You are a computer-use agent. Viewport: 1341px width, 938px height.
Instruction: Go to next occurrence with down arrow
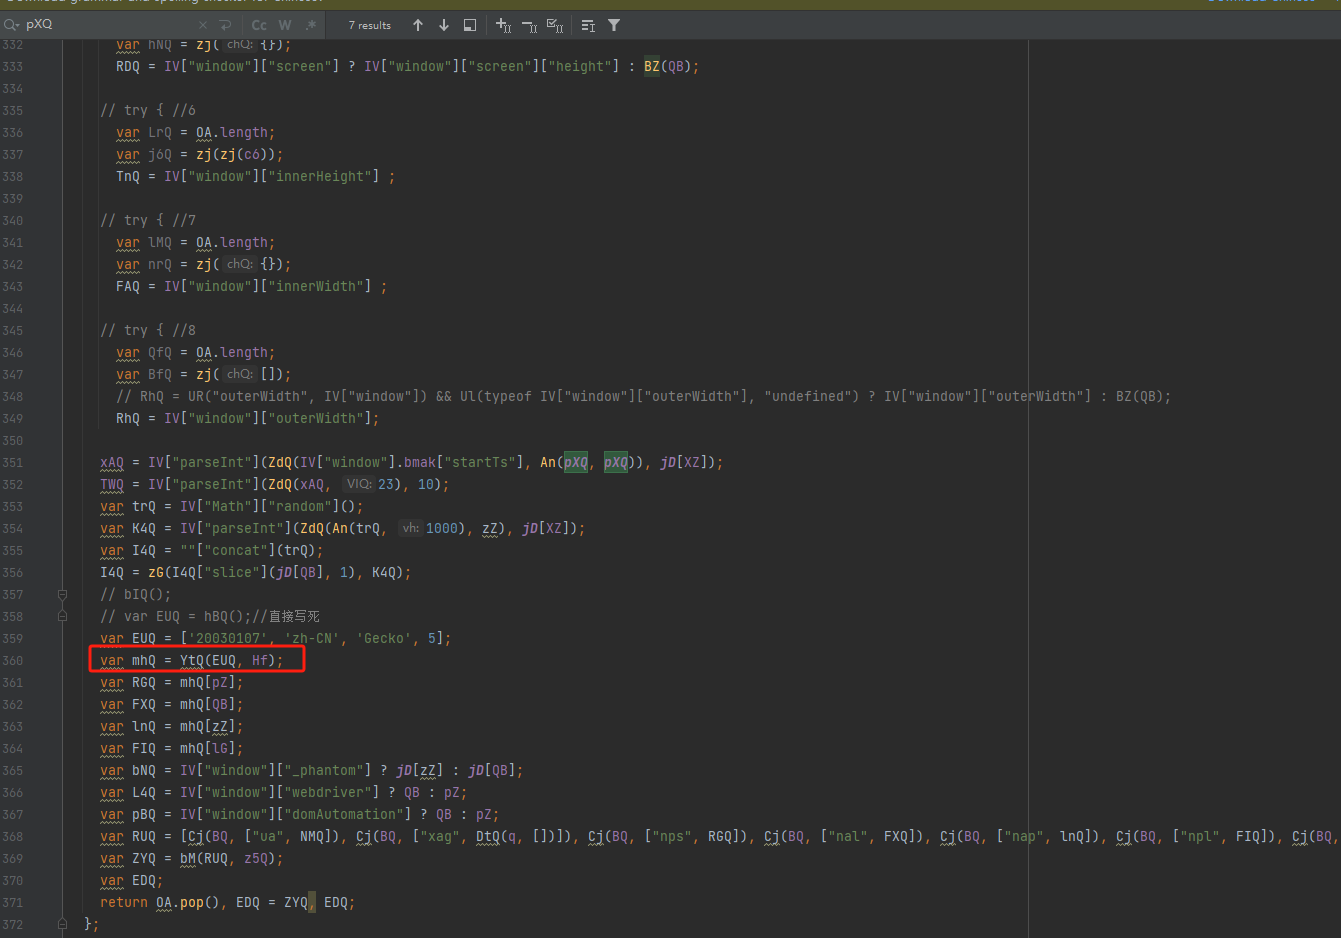[444, 25]
